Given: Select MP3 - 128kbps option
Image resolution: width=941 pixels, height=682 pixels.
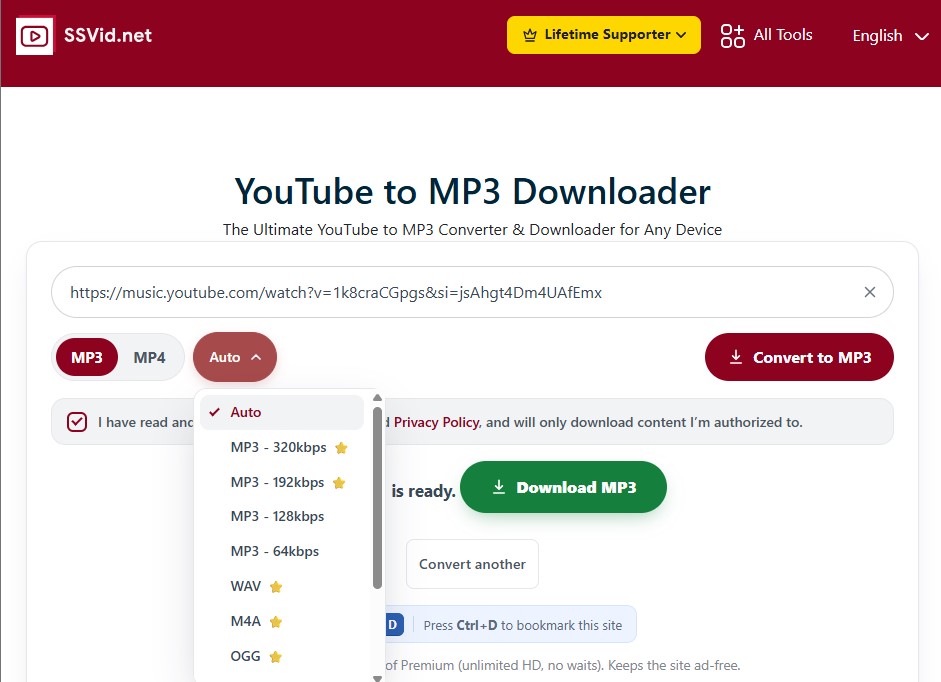Looking at the screenshot, I should [x=282, y=516].
